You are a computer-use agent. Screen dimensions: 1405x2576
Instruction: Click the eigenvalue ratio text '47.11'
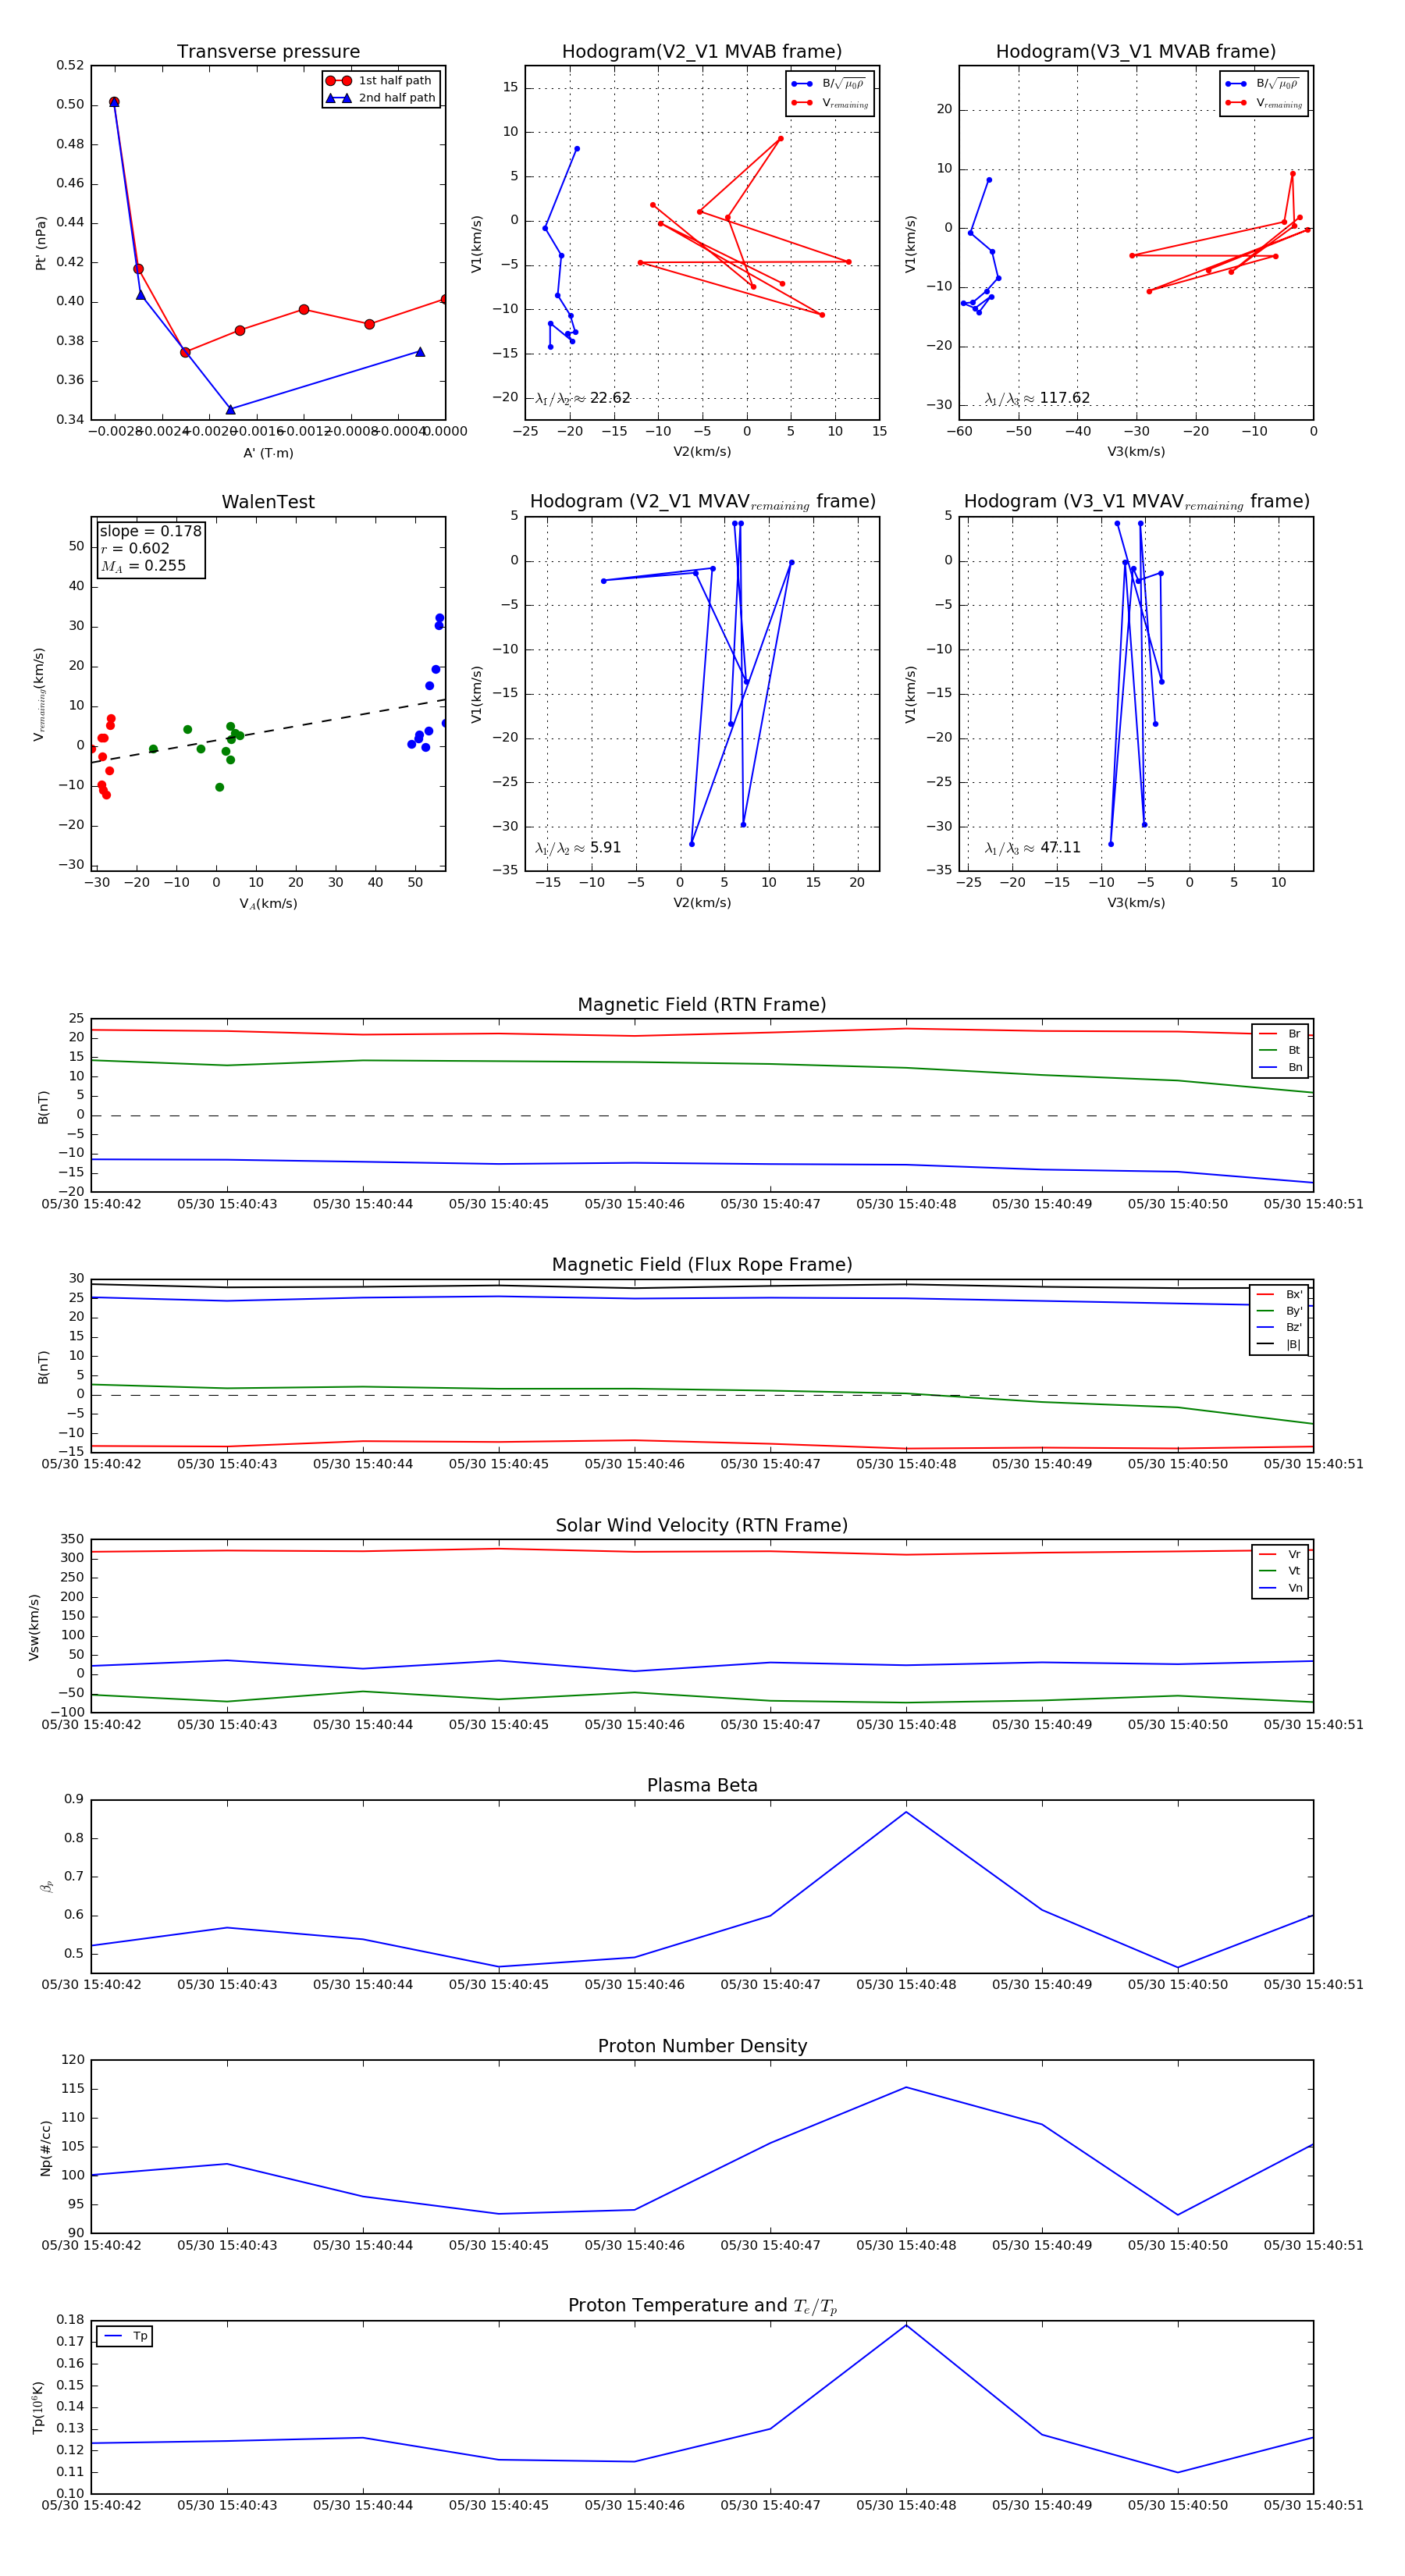click(x=1060, y=848)
